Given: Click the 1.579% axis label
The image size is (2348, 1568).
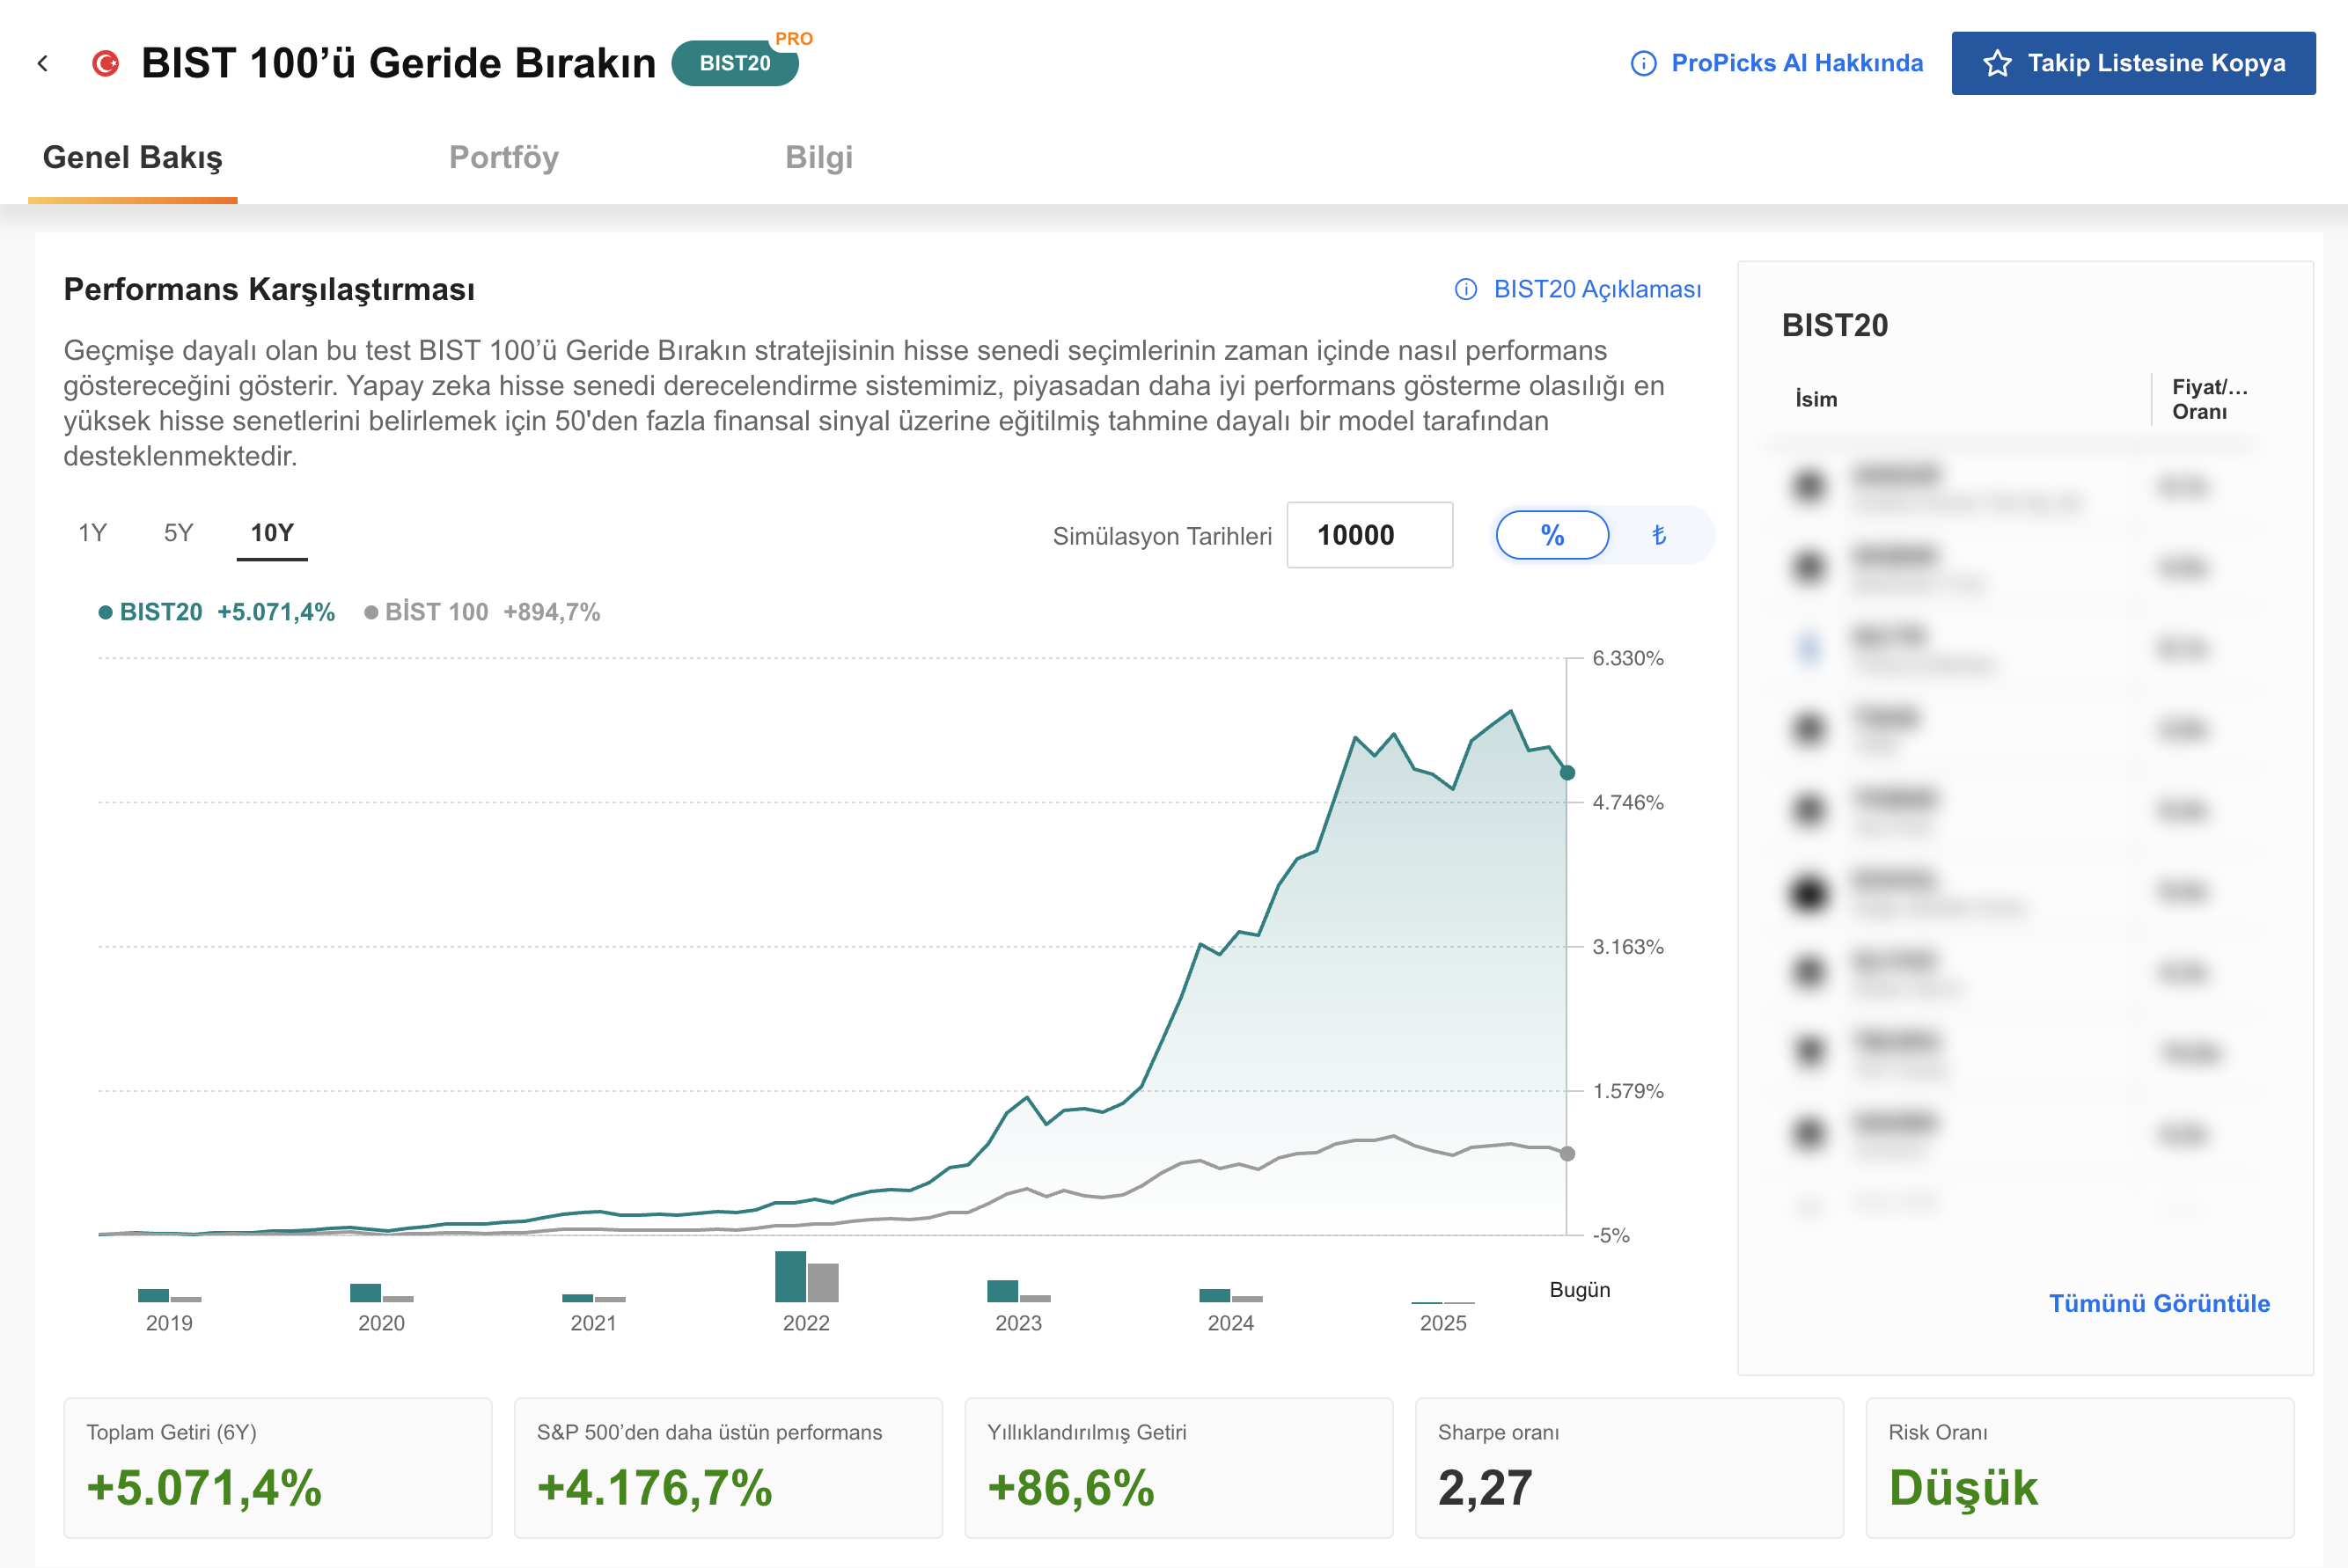Looking at the screenshot, I should (1628, 1091).
